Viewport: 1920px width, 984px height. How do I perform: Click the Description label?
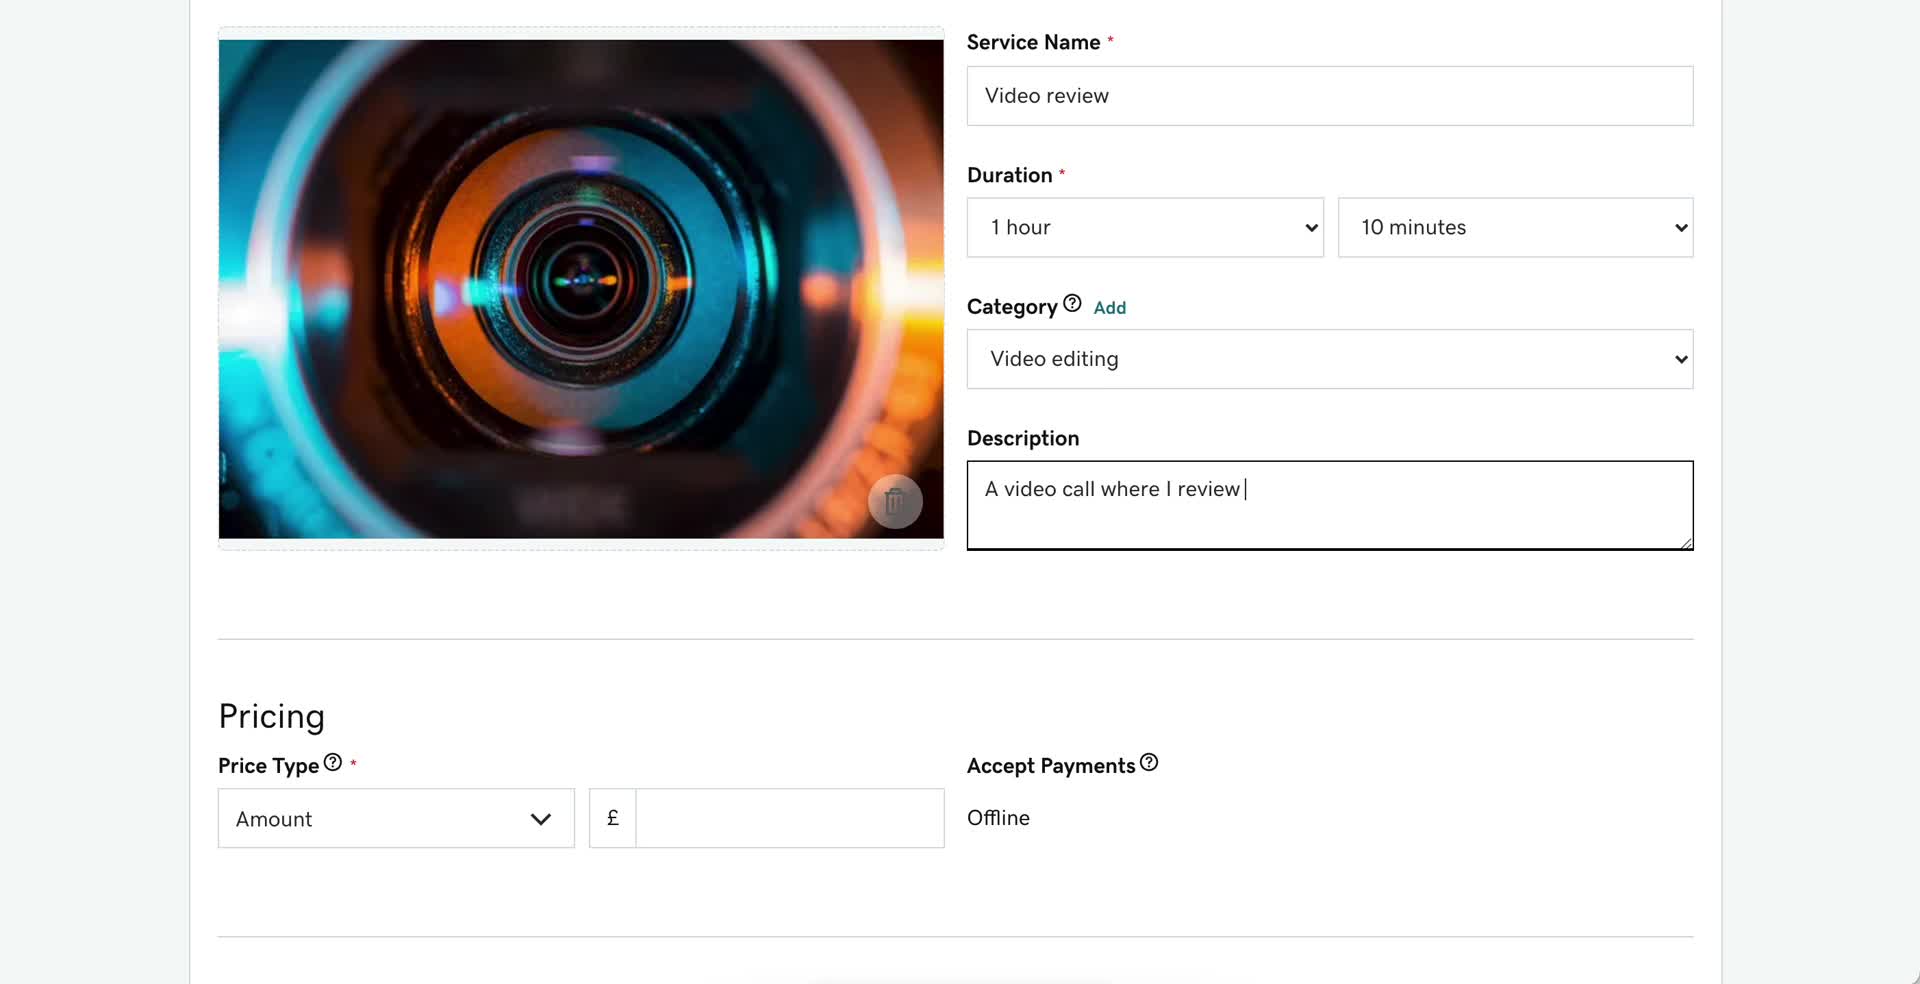pos(1023,438)
